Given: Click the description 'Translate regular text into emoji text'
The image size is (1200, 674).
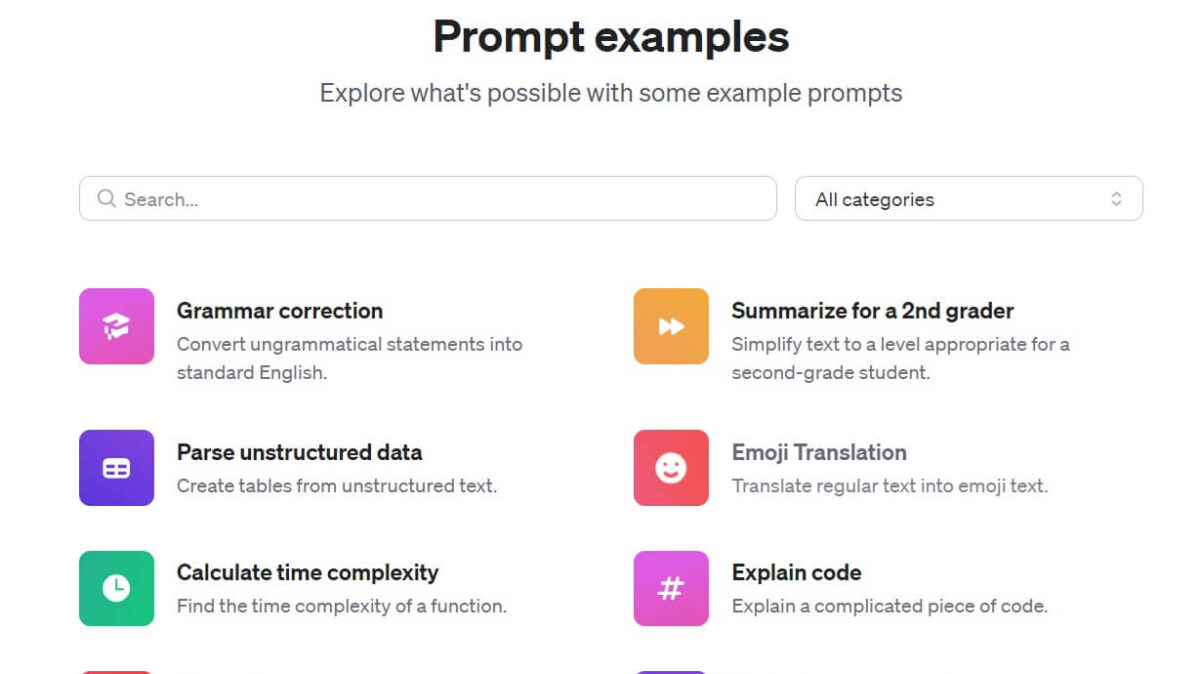Looking at the screenshot, I should click(889, 486).
